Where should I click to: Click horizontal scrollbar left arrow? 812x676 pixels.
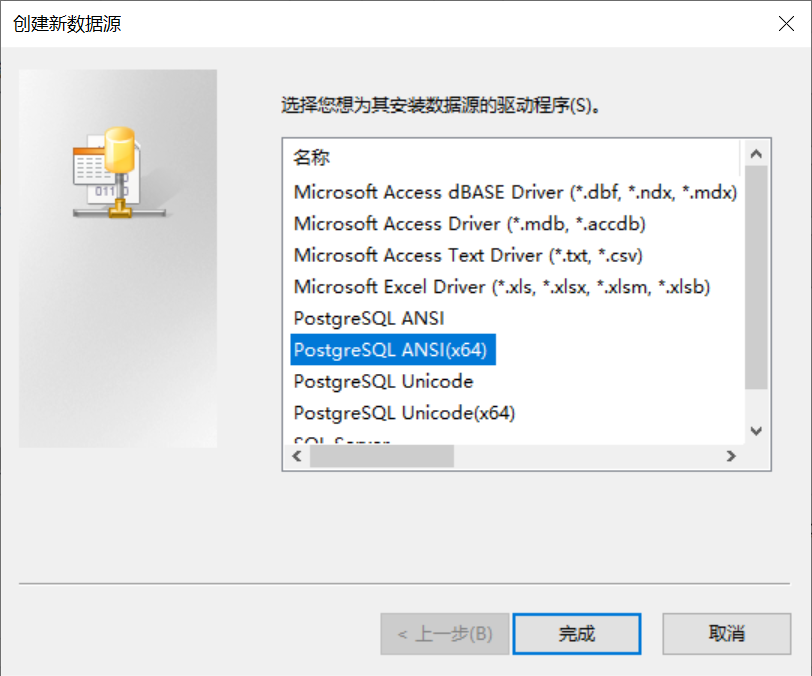(296, 456)
